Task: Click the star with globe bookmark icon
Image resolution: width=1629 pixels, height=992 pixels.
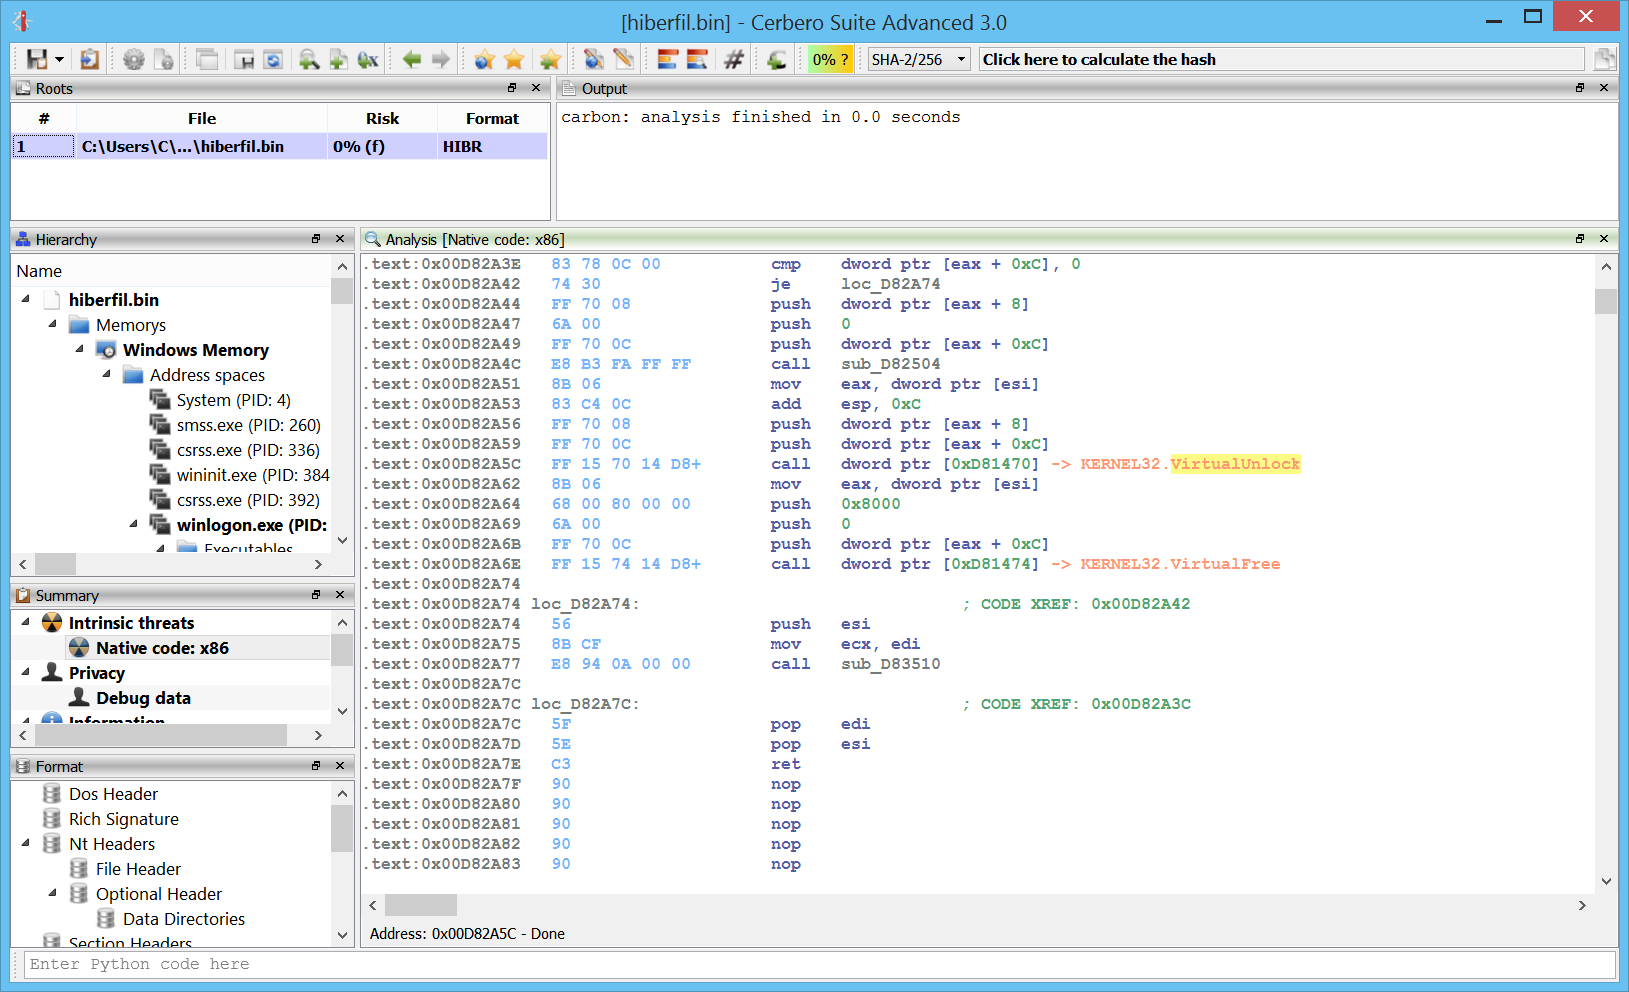Action: pos(485,60)
